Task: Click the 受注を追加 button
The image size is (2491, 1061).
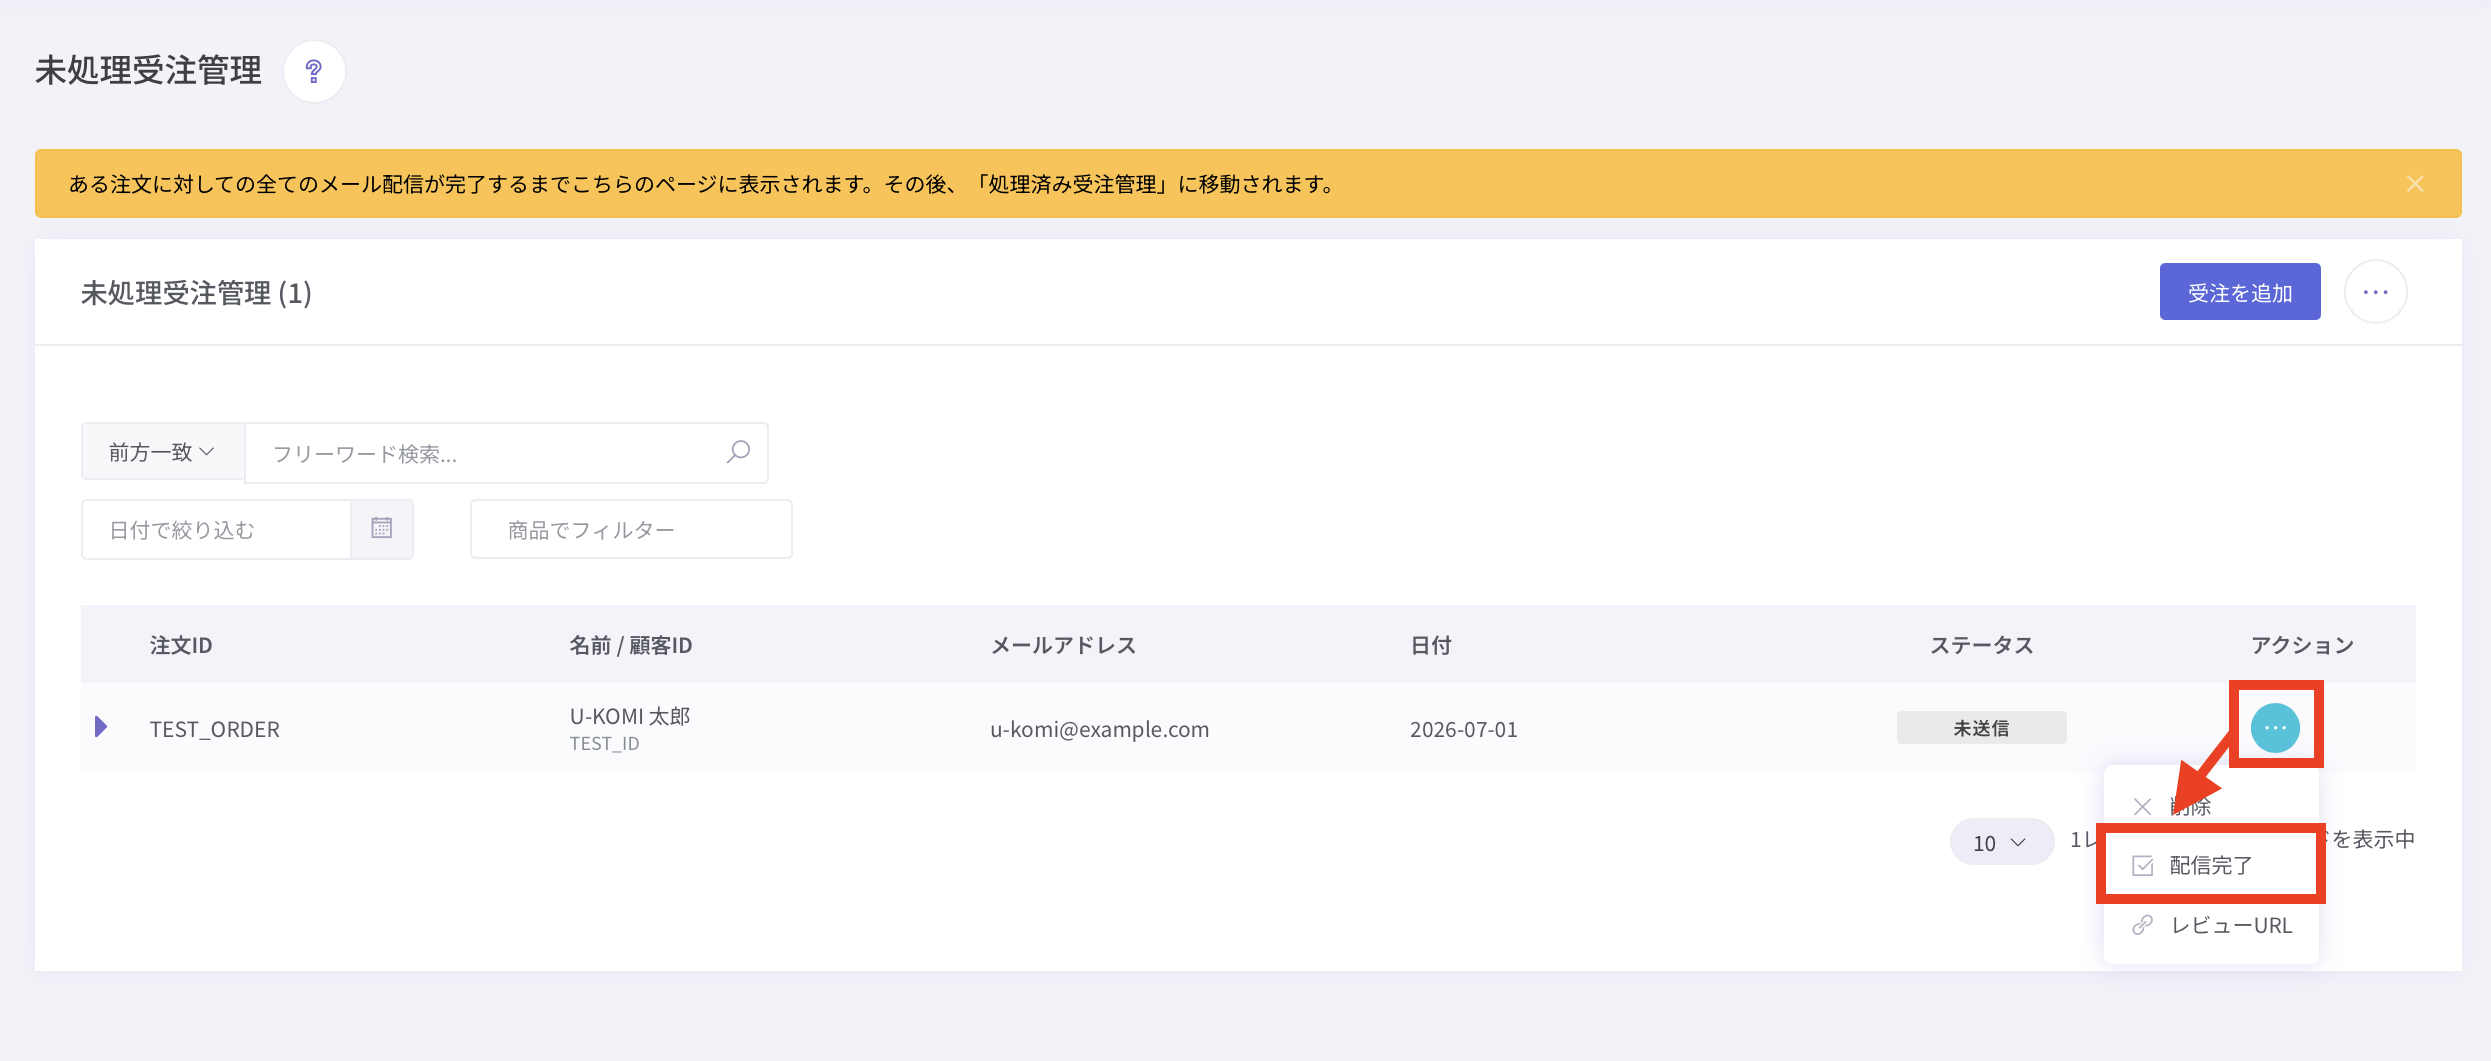Action: tap(2239, 292)
